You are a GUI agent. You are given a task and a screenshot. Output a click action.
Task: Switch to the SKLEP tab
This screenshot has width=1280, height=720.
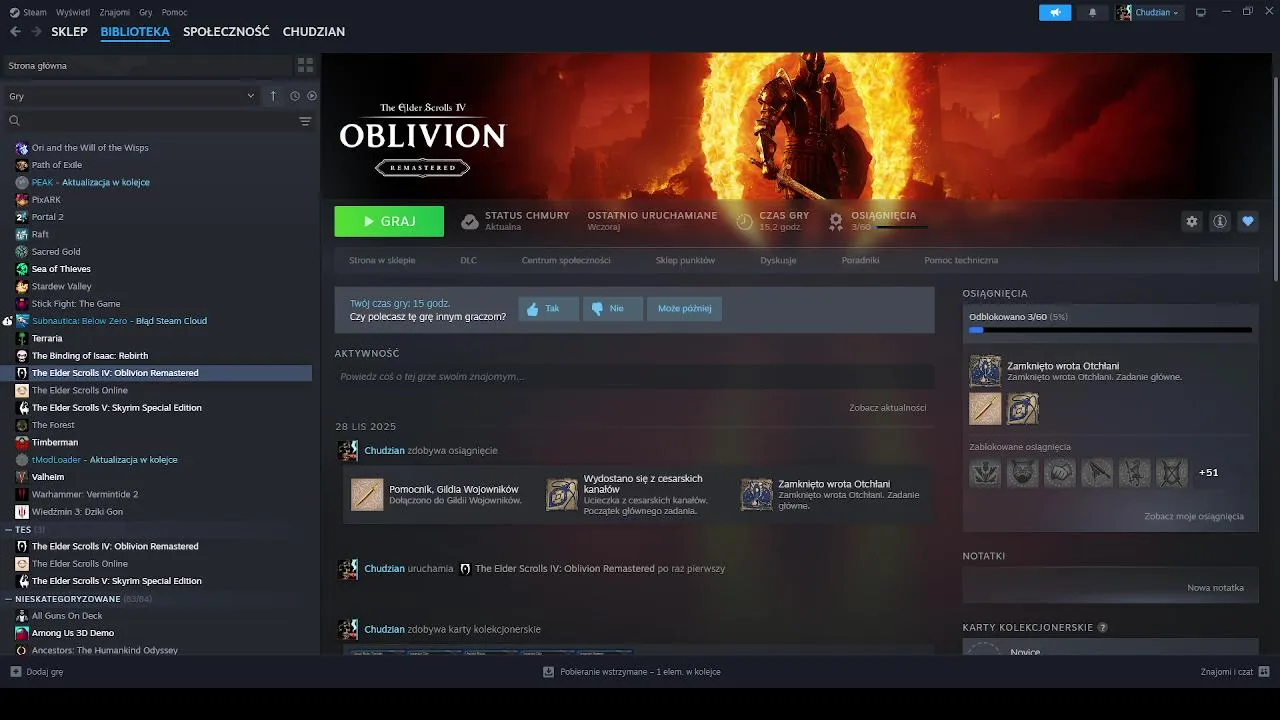point(70,32)
